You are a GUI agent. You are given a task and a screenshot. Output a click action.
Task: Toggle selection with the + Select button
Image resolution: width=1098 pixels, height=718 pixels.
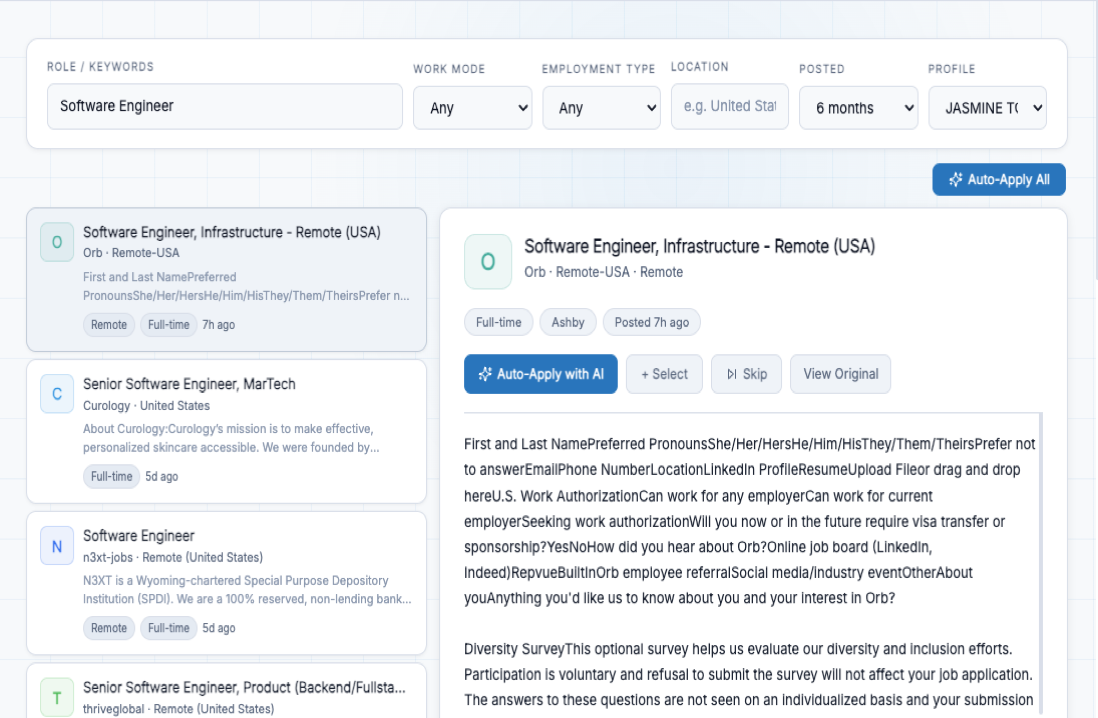pyautogui.click(x=664, y=374)
